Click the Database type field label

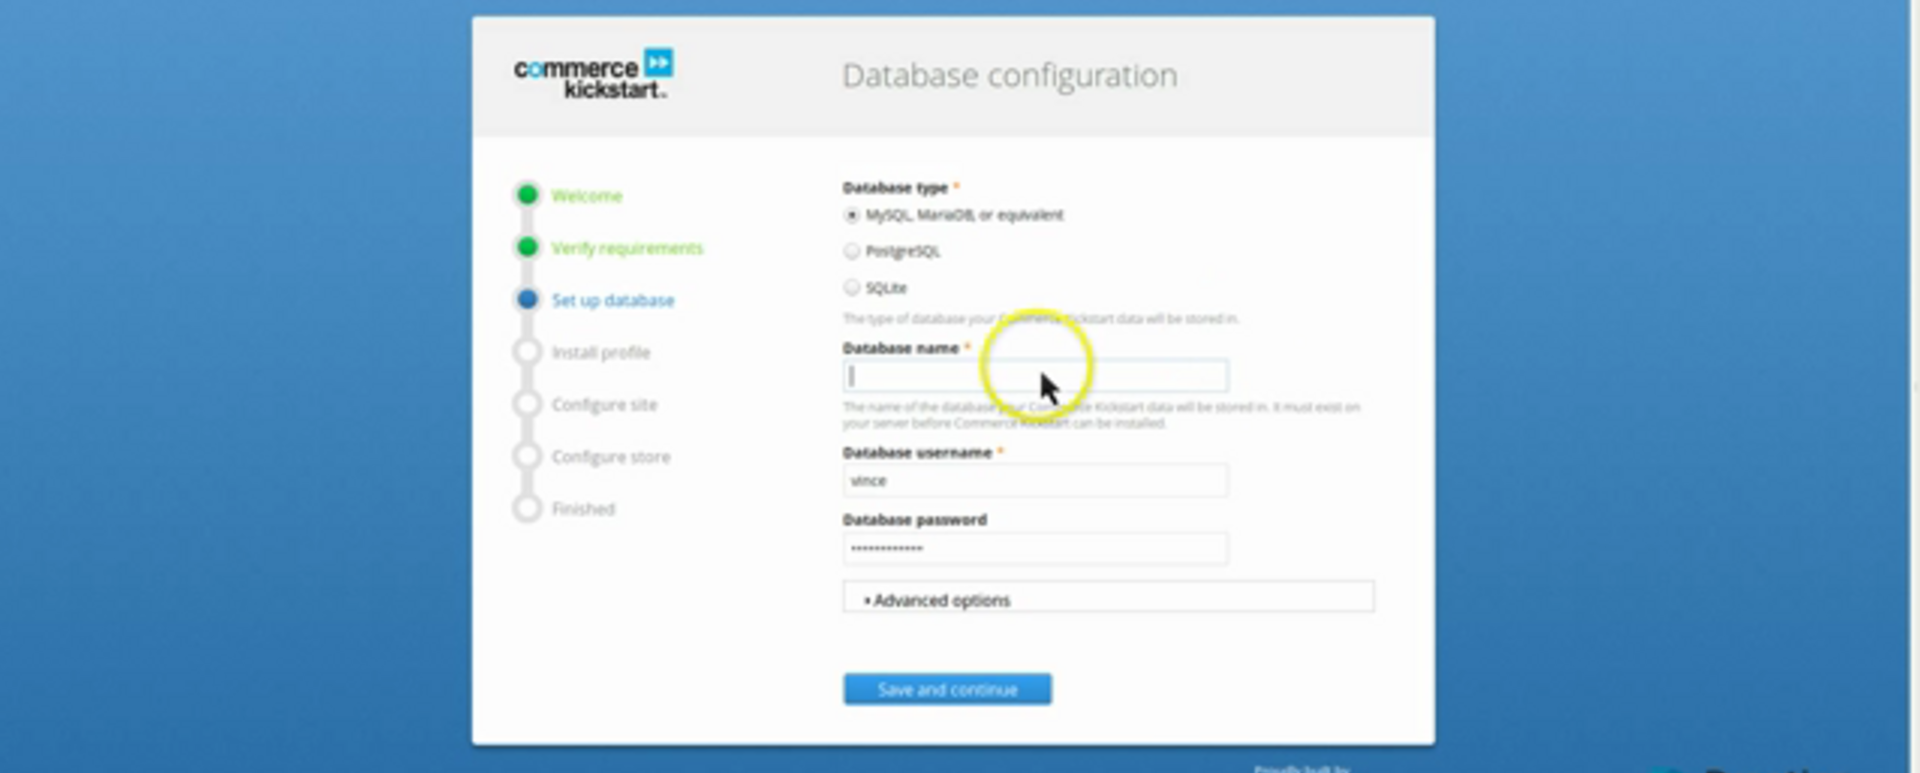(895, 188)
